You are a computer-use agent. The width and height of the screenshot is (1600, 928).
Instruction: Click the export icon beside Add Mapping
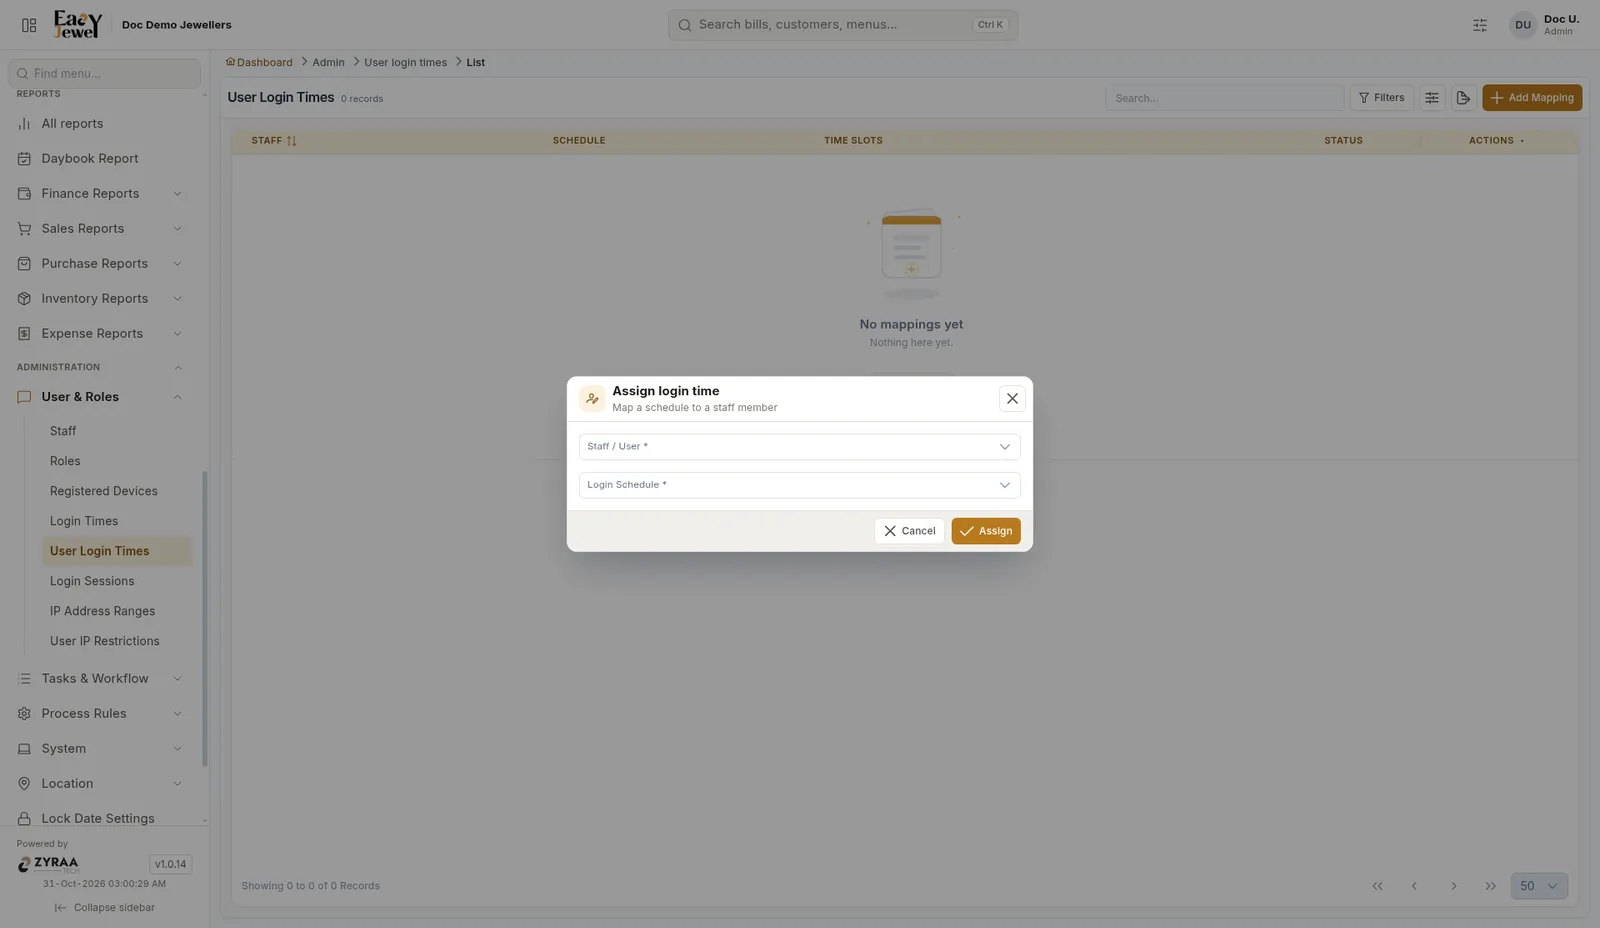point(1463,98)
